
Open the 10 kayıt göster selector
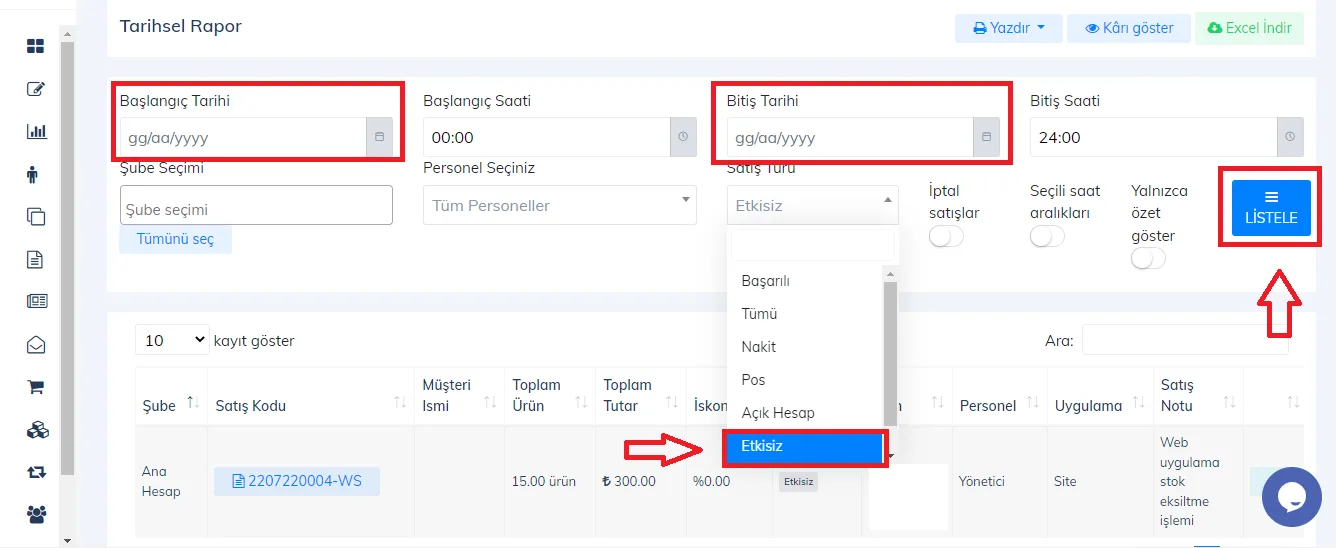point(172,340)
